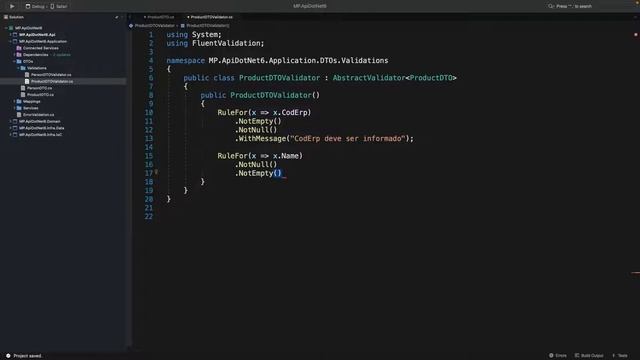640x360 pixels.
Task: Click the Dependencies folder icon
Action: [19, 55]
